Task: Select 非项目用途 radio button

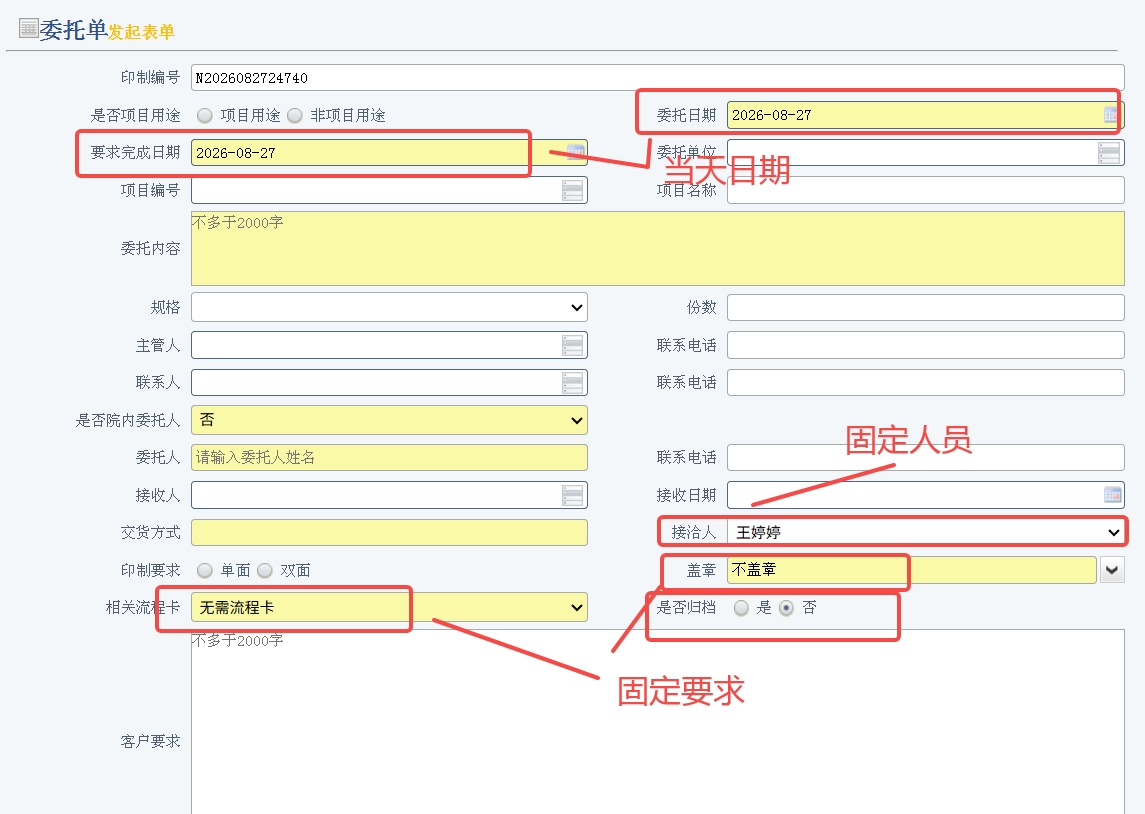Action: [295, 115]
